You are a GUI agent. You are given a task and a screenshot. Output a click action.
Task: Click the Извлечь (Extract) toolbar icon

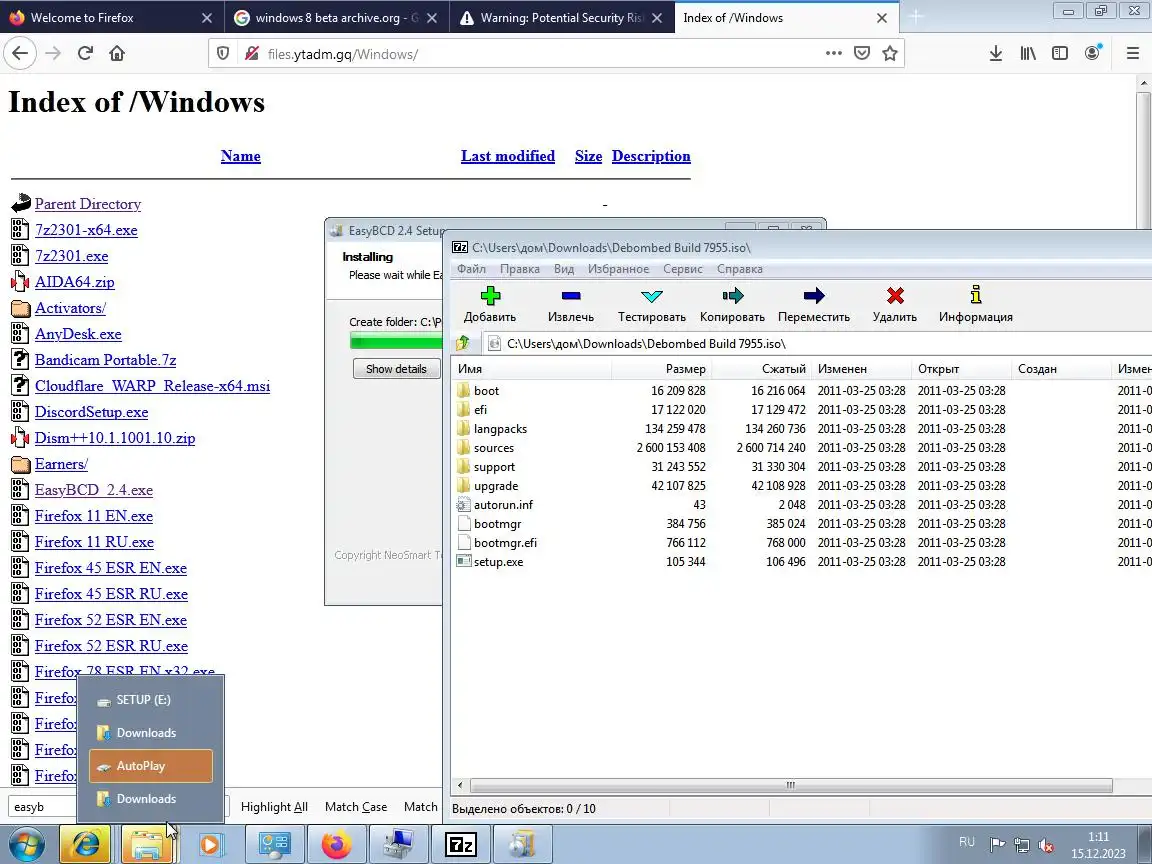(x=571, y=296)
